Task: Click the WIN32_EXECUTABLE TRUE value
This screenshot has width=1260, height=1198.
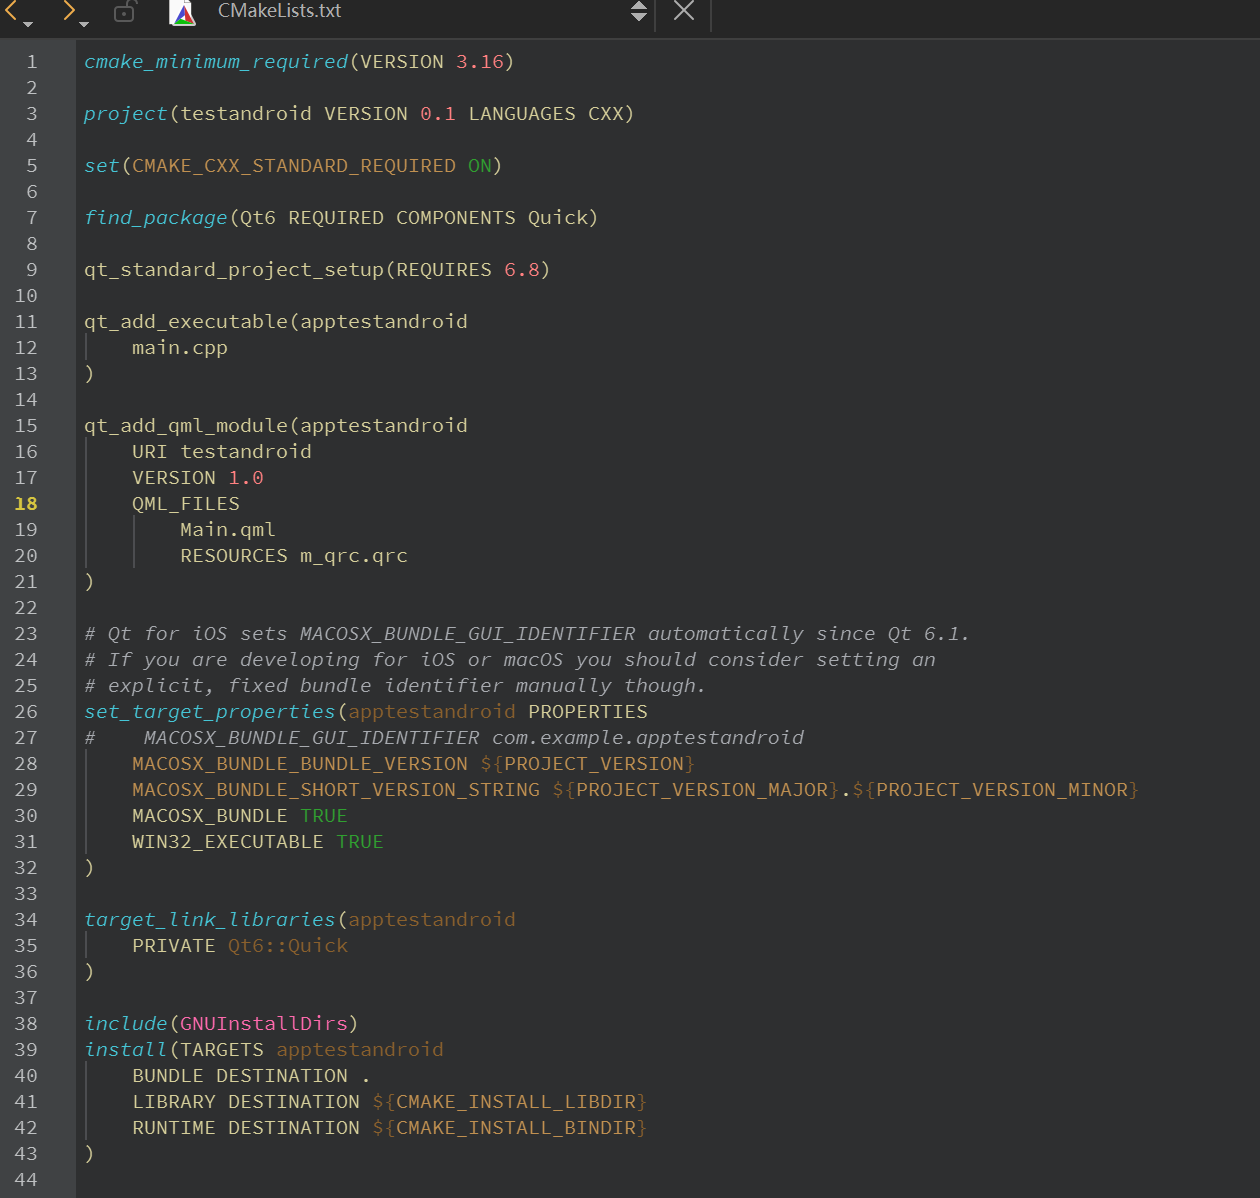Action: (360, 842)
